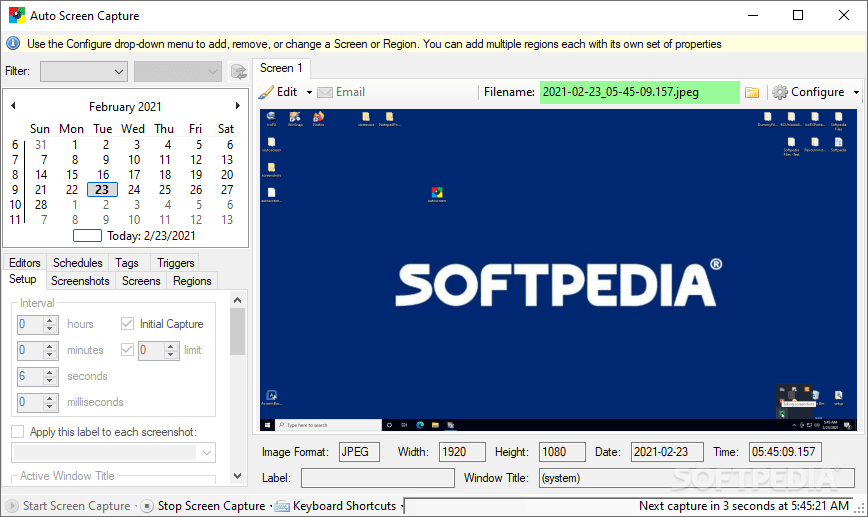Click the Label input field
Screen dimensions: 868x517
[x=378, y=478]
